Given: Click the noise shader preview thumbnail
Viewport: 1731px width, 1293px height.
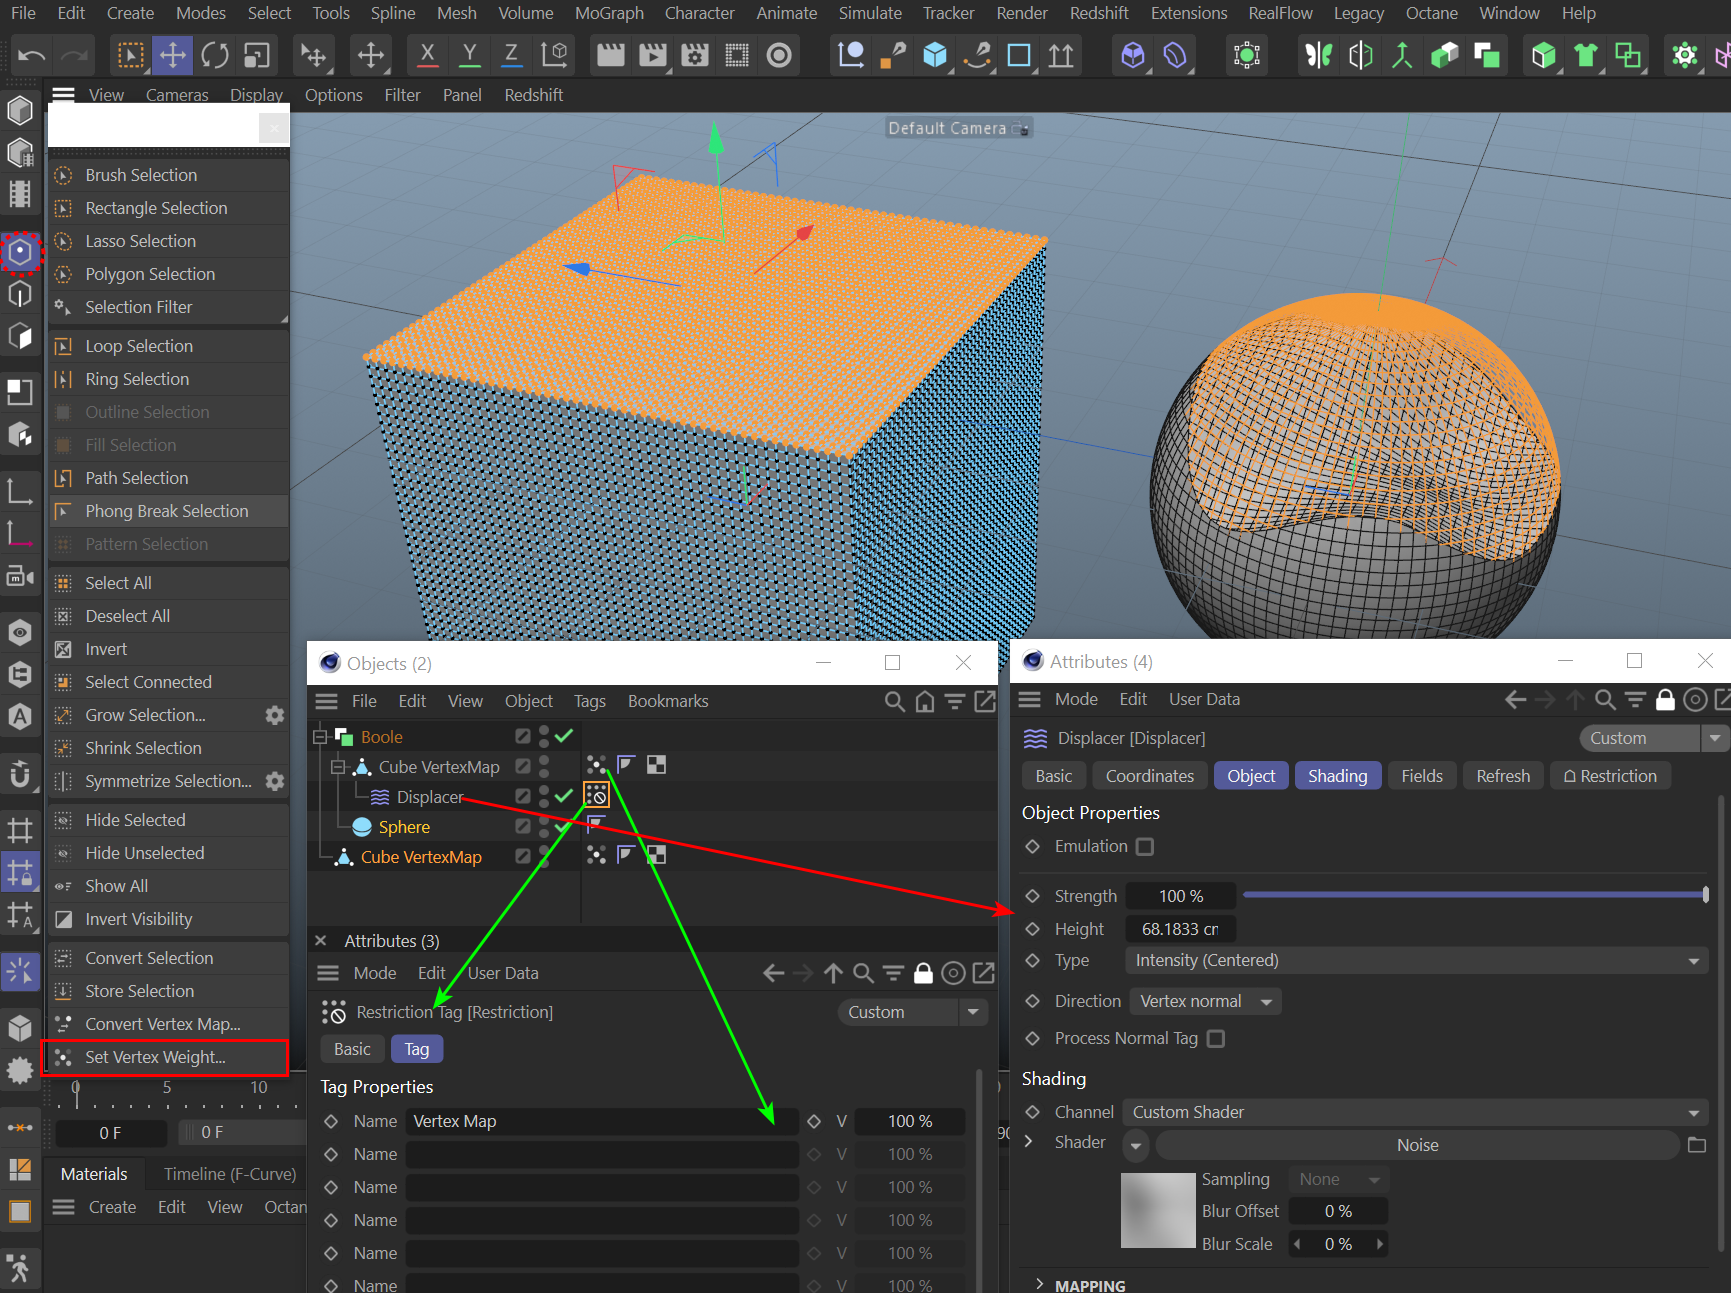Looking at the screenshot, I should [x=1158, y=1210].
